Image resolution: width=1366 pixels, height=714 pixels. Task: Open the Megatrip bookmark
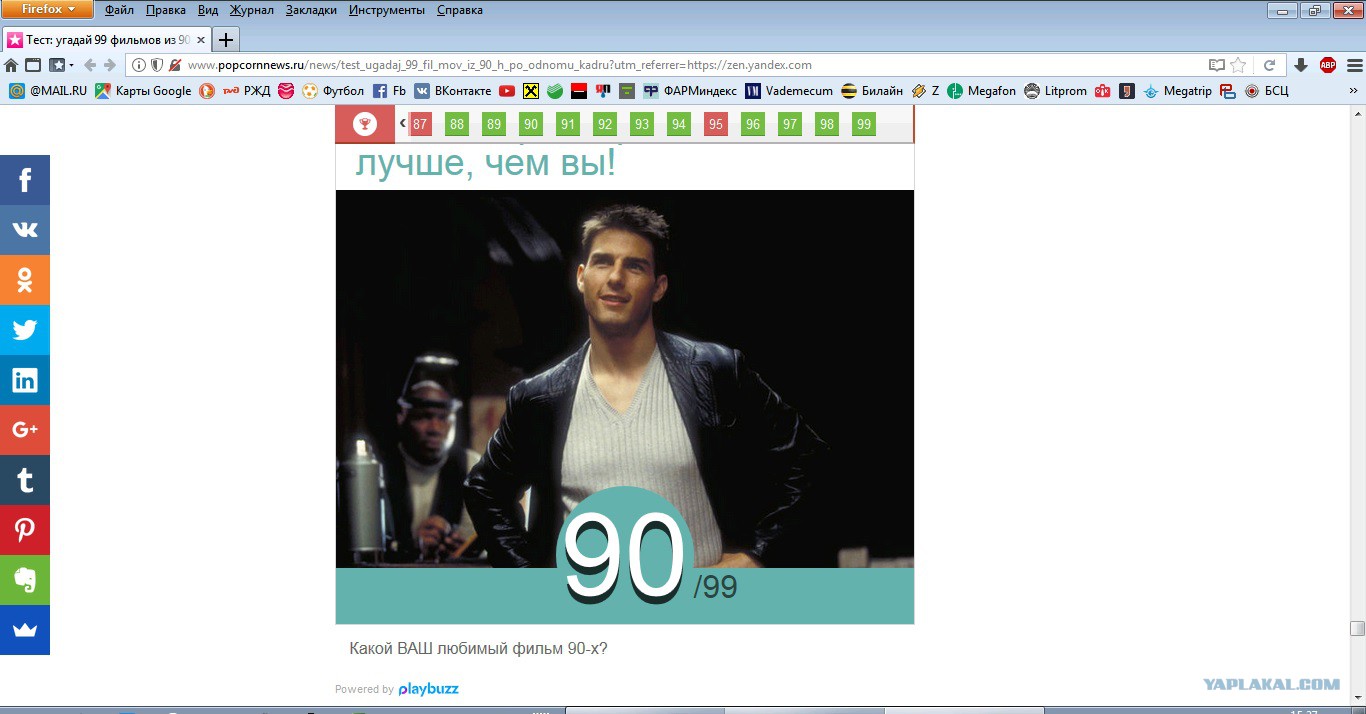coord(1177,91)
